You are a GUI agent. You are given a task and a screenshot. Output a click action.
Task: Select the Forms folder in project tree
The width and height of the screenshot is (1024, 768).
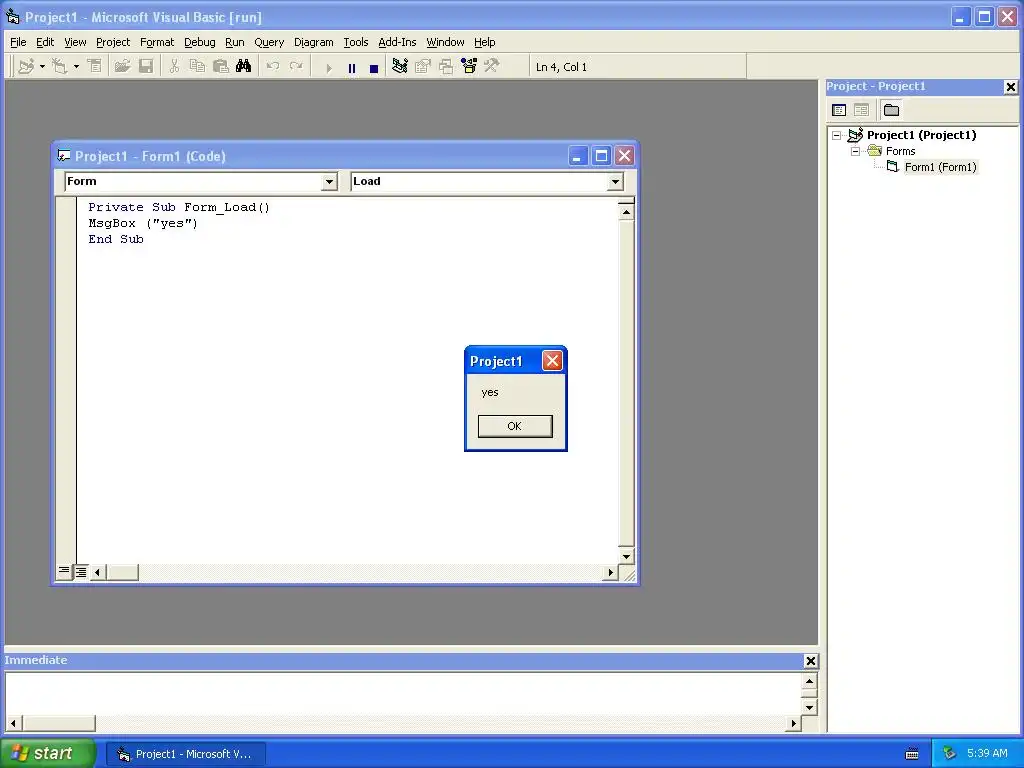901,152
